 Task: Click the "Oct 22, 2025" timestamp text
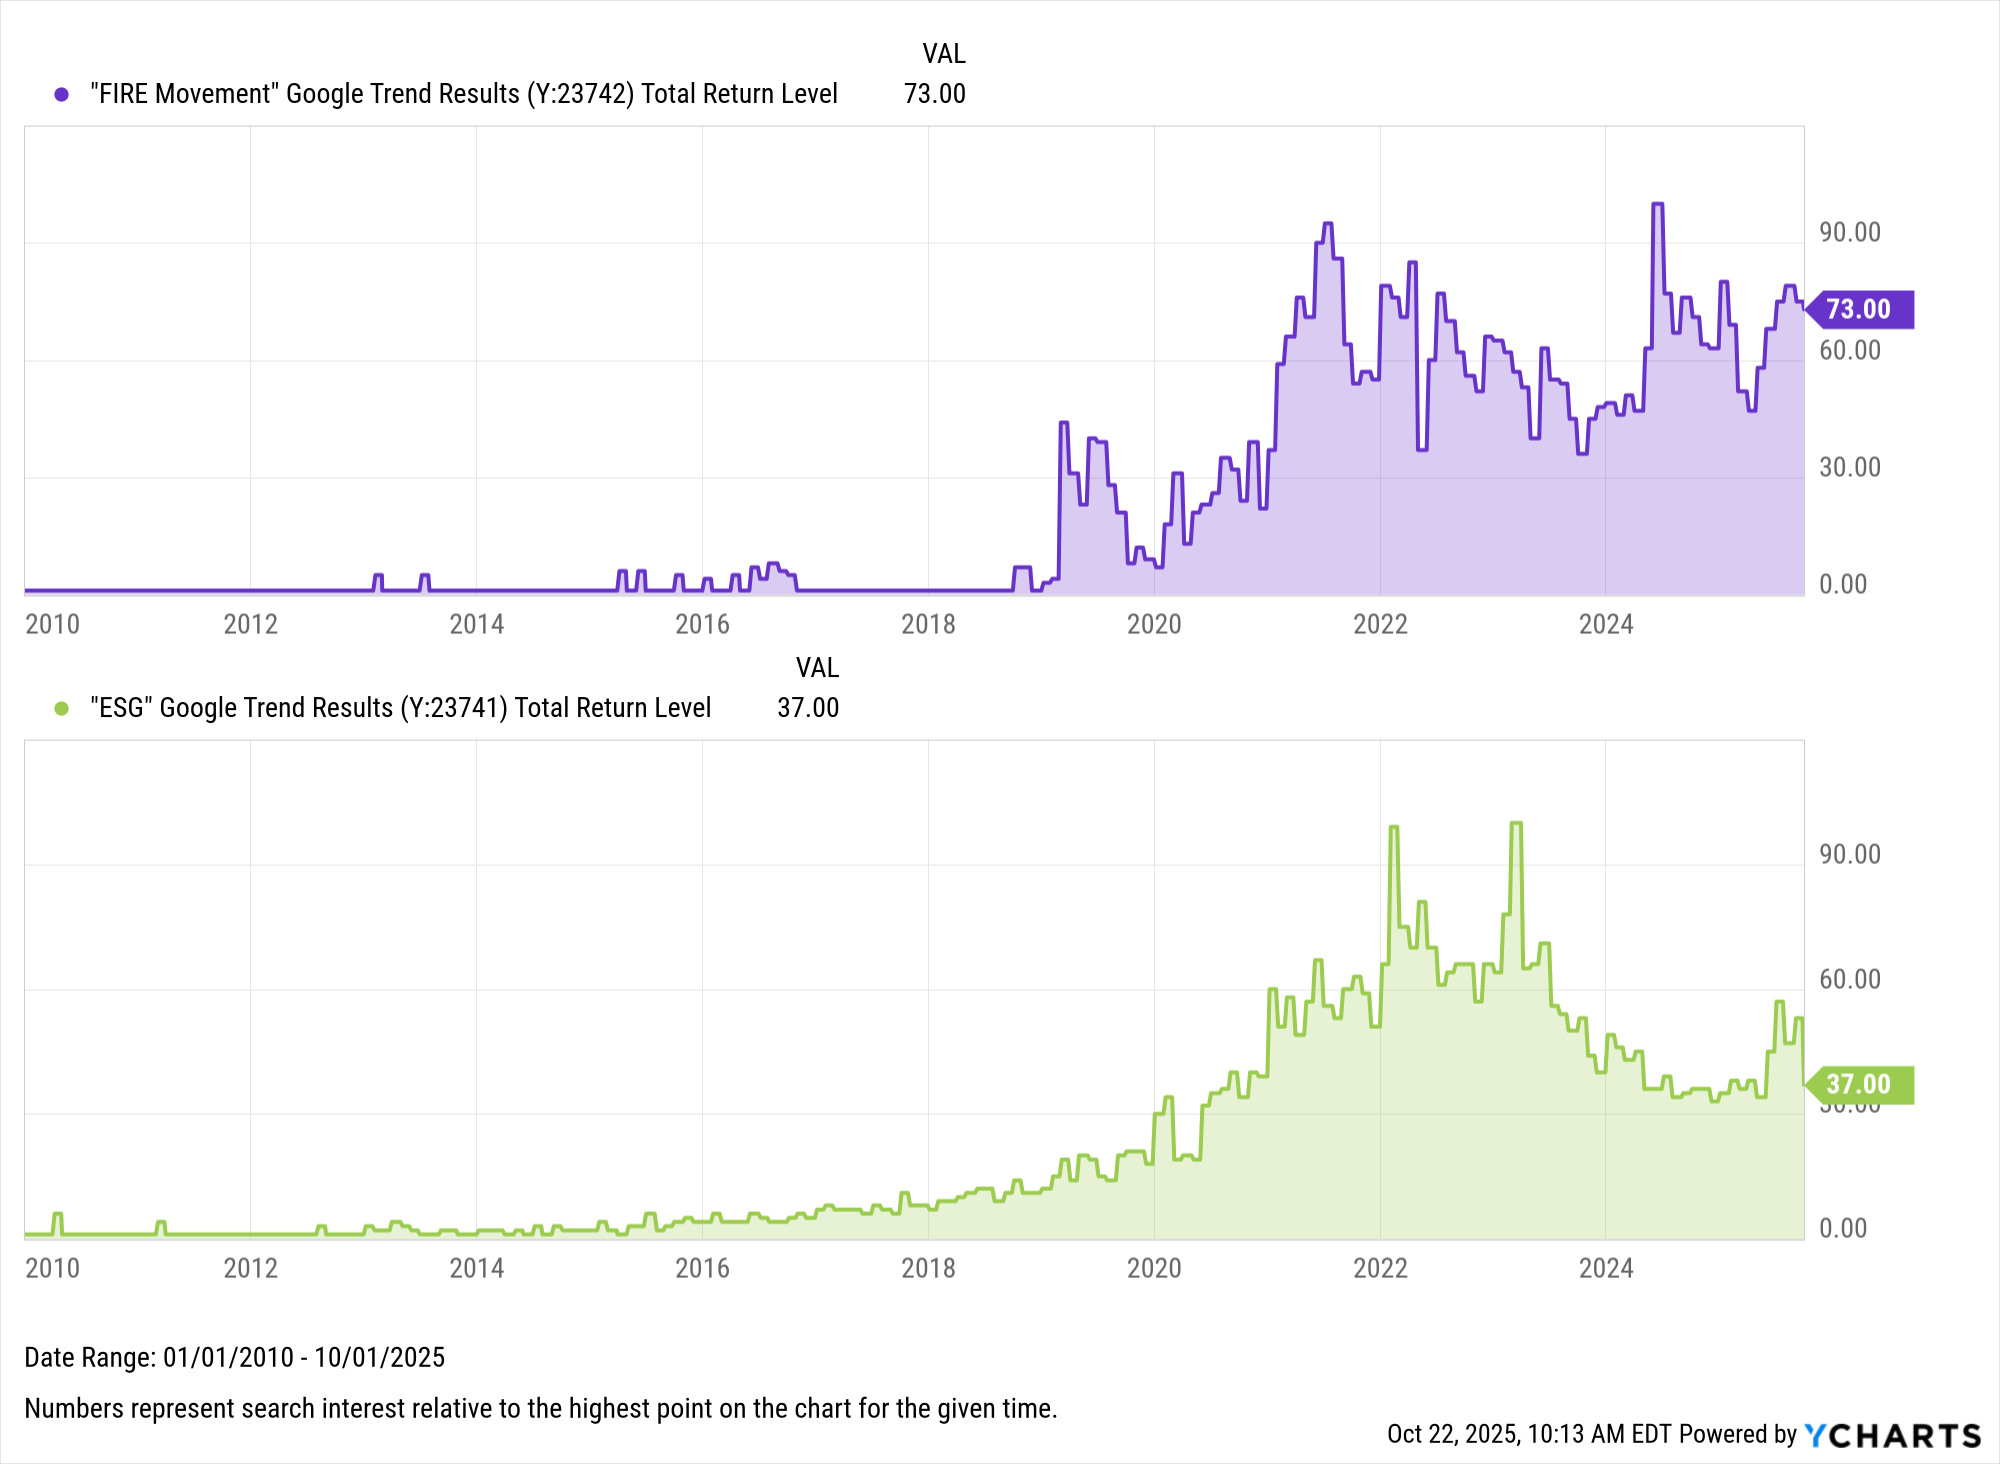(x=1452, y=1434)
